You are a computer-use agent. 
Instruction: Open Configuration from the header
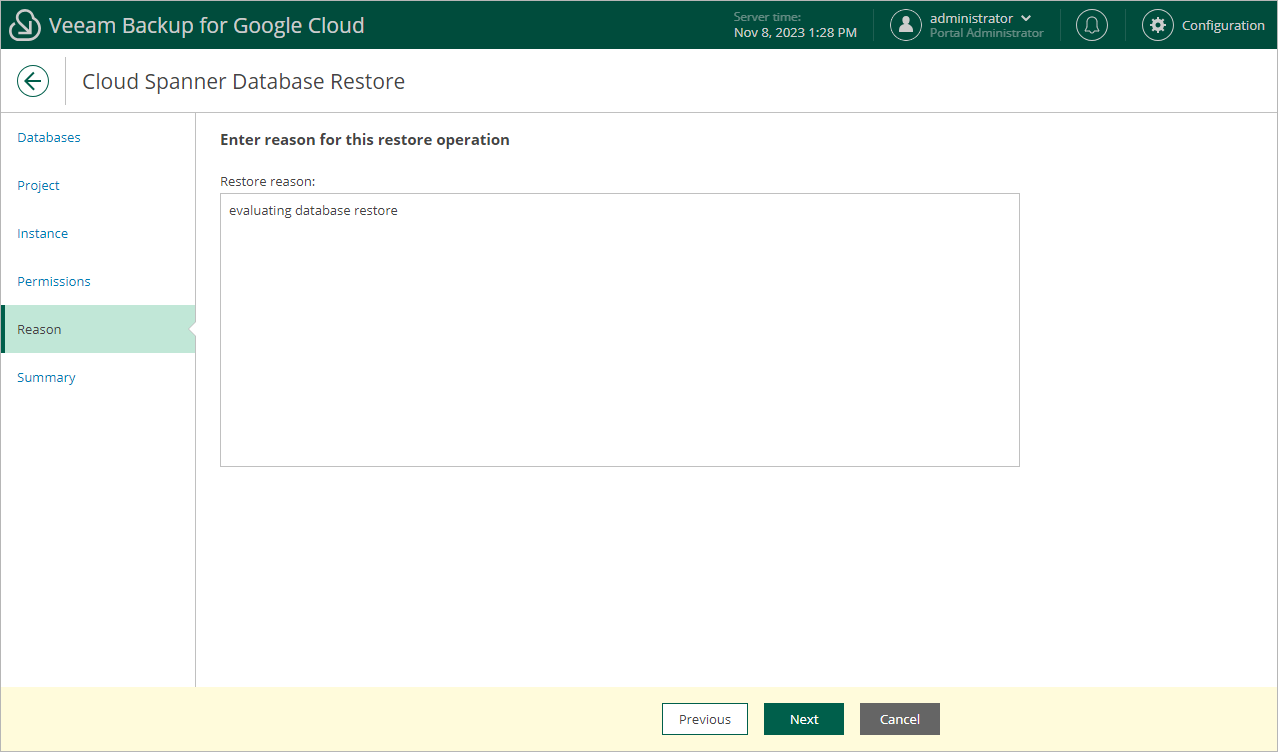tap(1223, 26)
